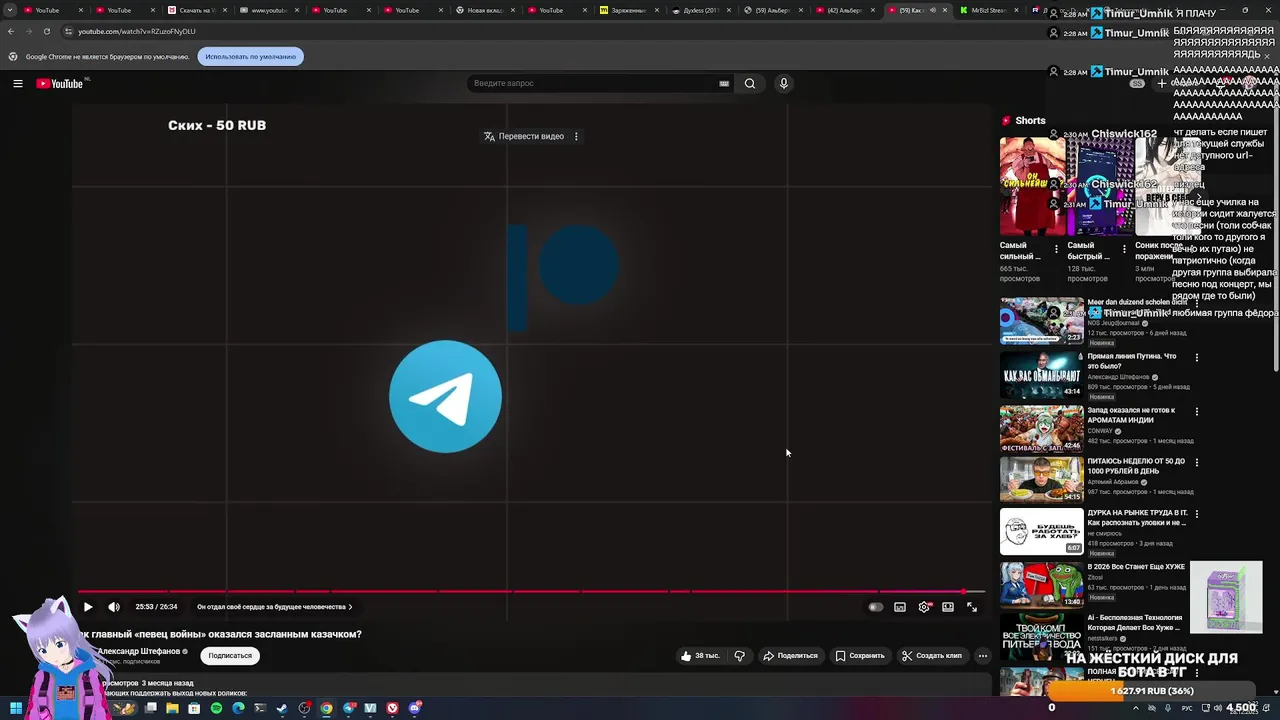Toggle the autoplay switch in player
Screen dimensions: 1280x720
(x=876, y=607)
